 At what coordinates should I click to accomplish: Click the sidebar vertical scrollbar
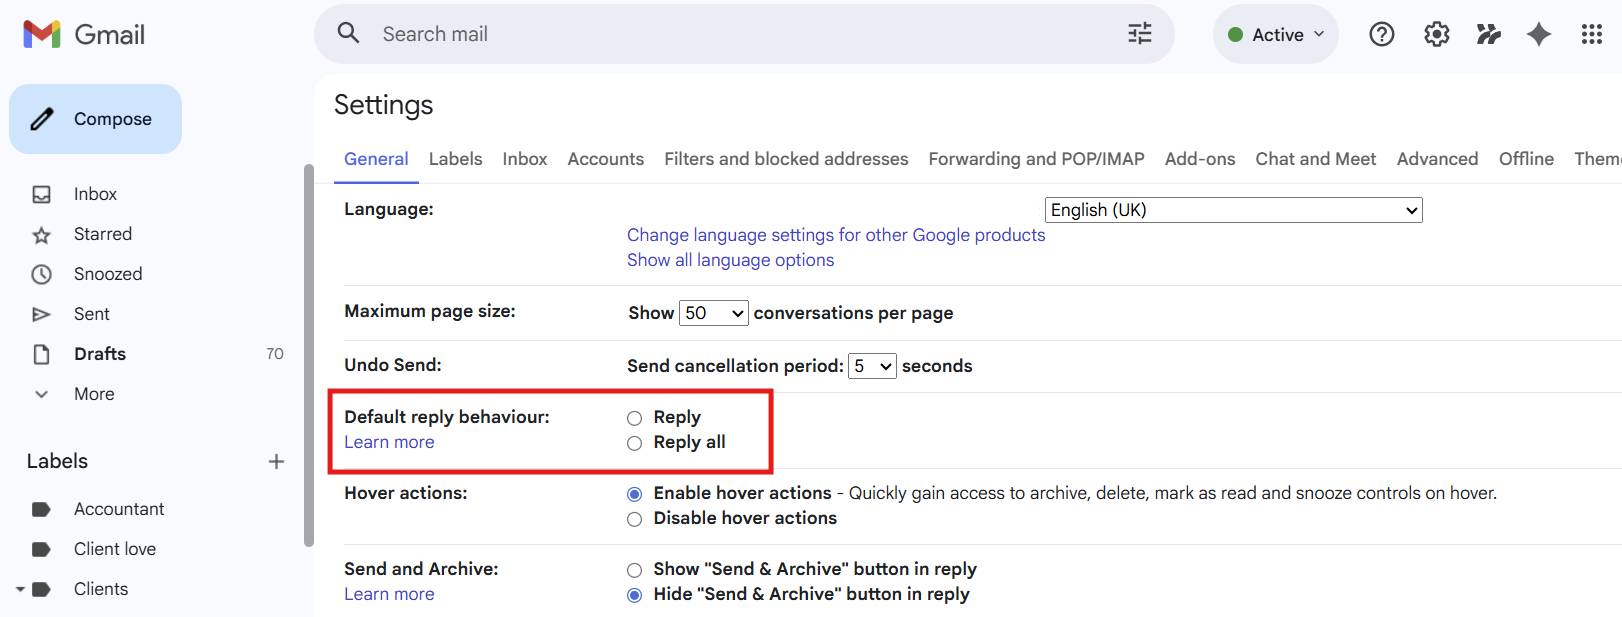pos(308,355)
